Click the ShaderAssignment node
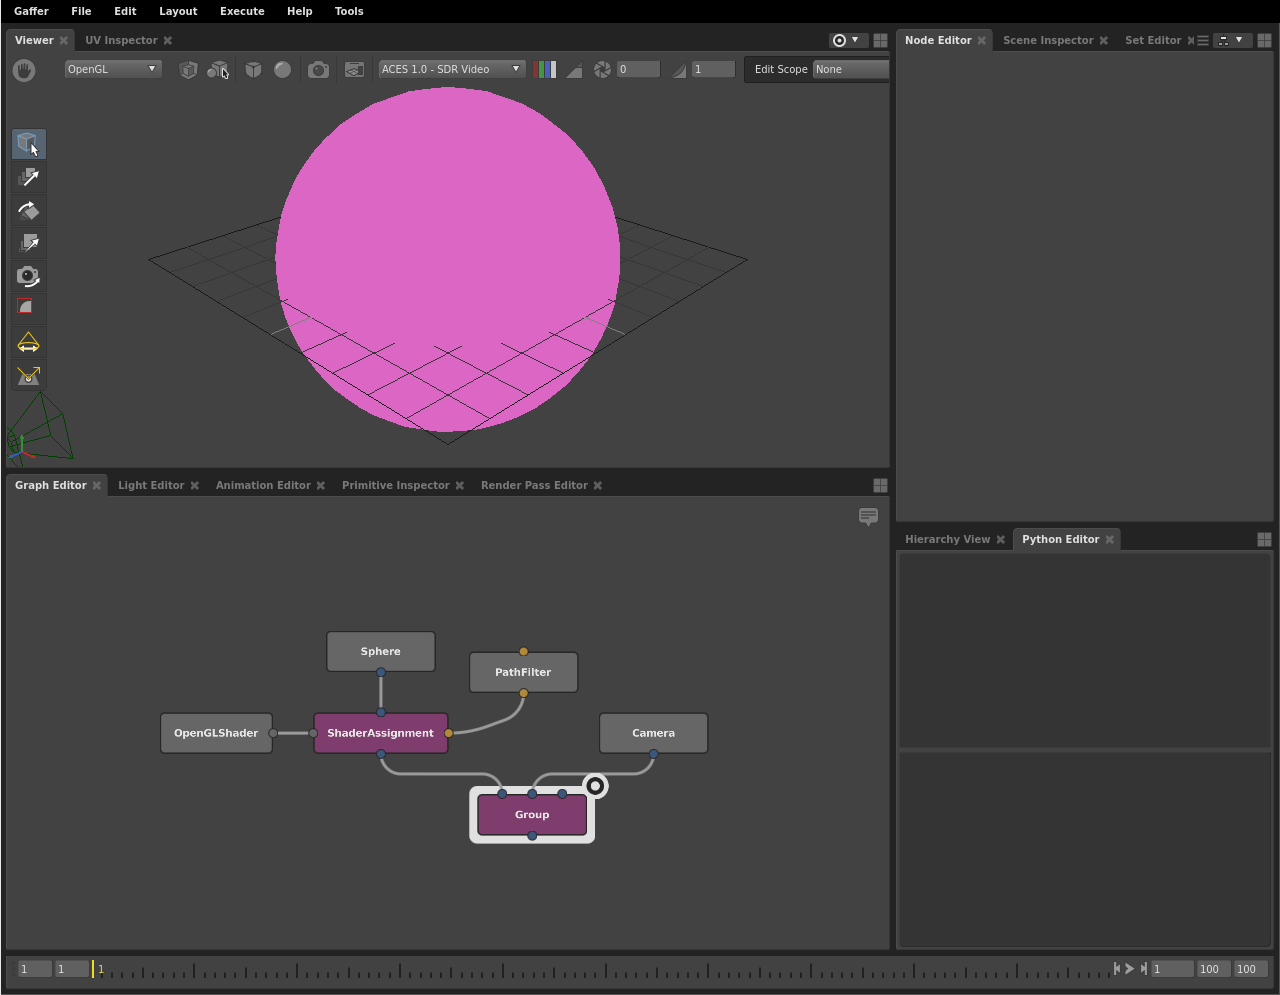The height and width of the screenshot is (995, 1280). (380, 733)
